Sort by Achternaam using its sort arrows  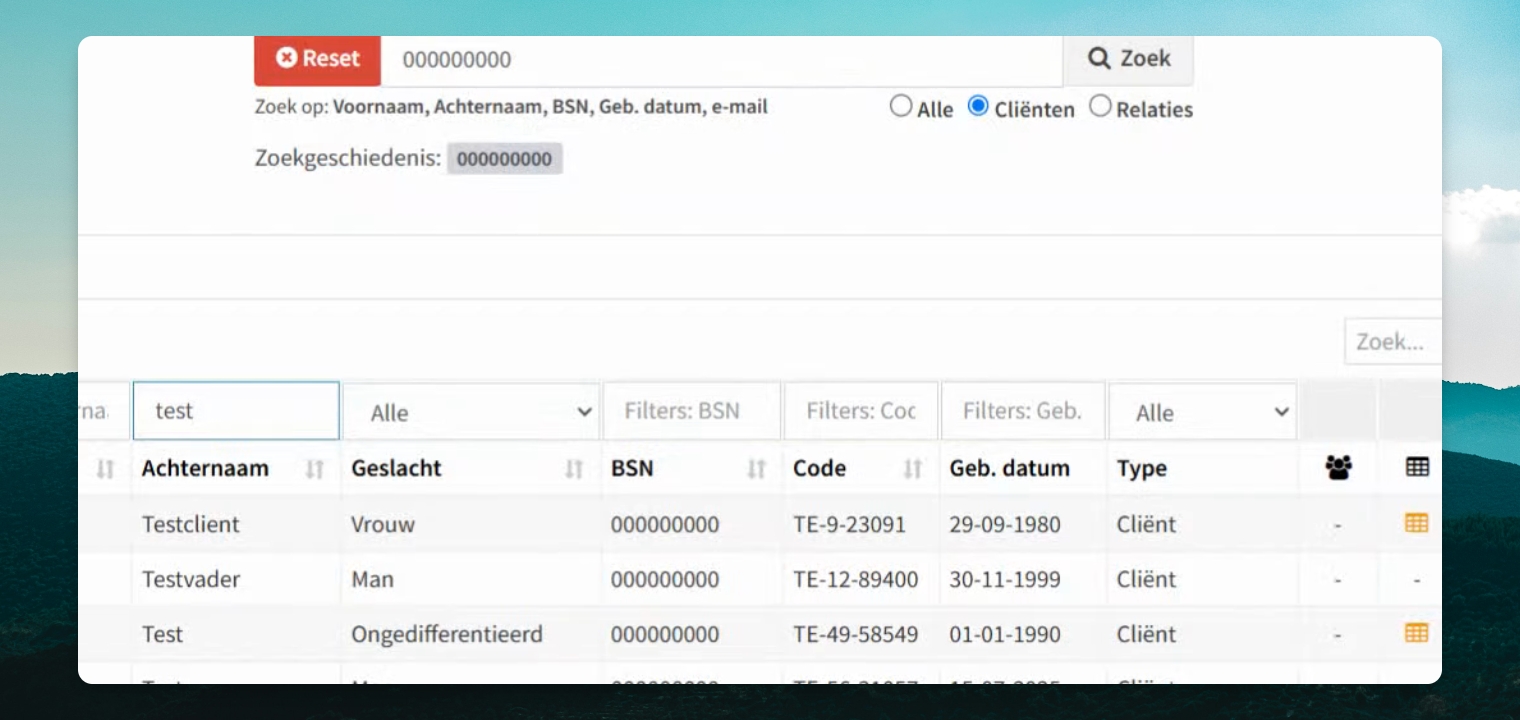315,469
